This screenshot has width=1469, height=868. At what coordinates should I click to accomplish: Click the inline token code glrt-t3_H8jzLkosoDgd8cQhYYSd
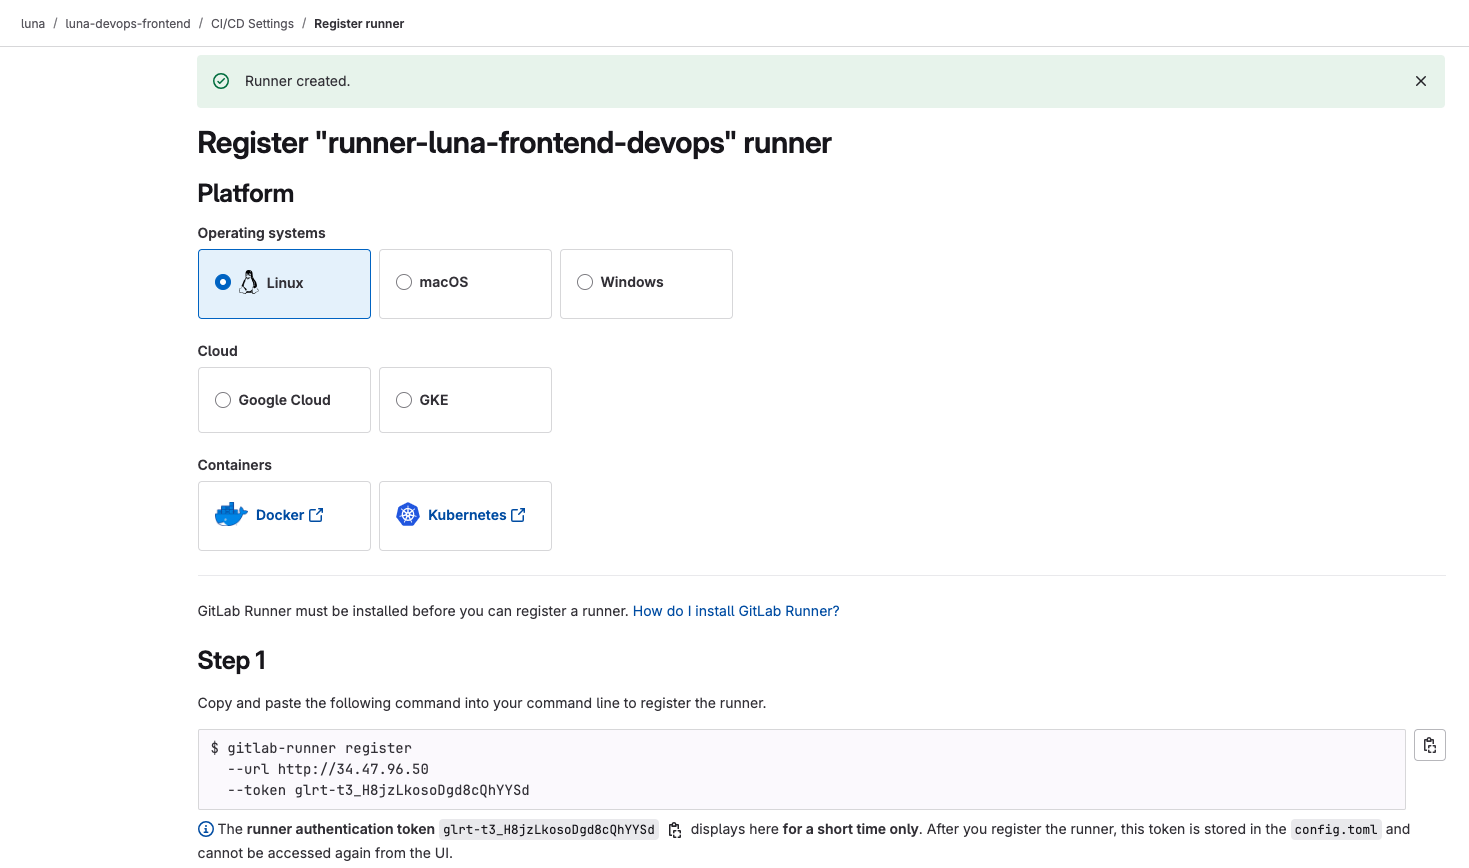pos(549,830)
